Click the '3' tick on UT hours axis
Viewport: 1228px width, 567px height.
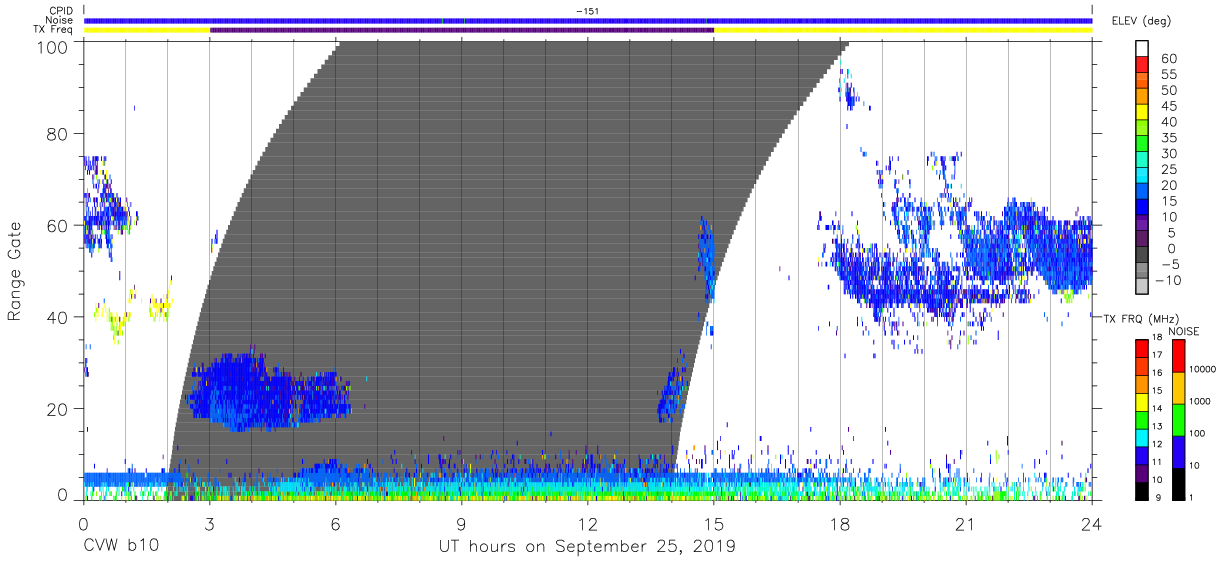210,522
